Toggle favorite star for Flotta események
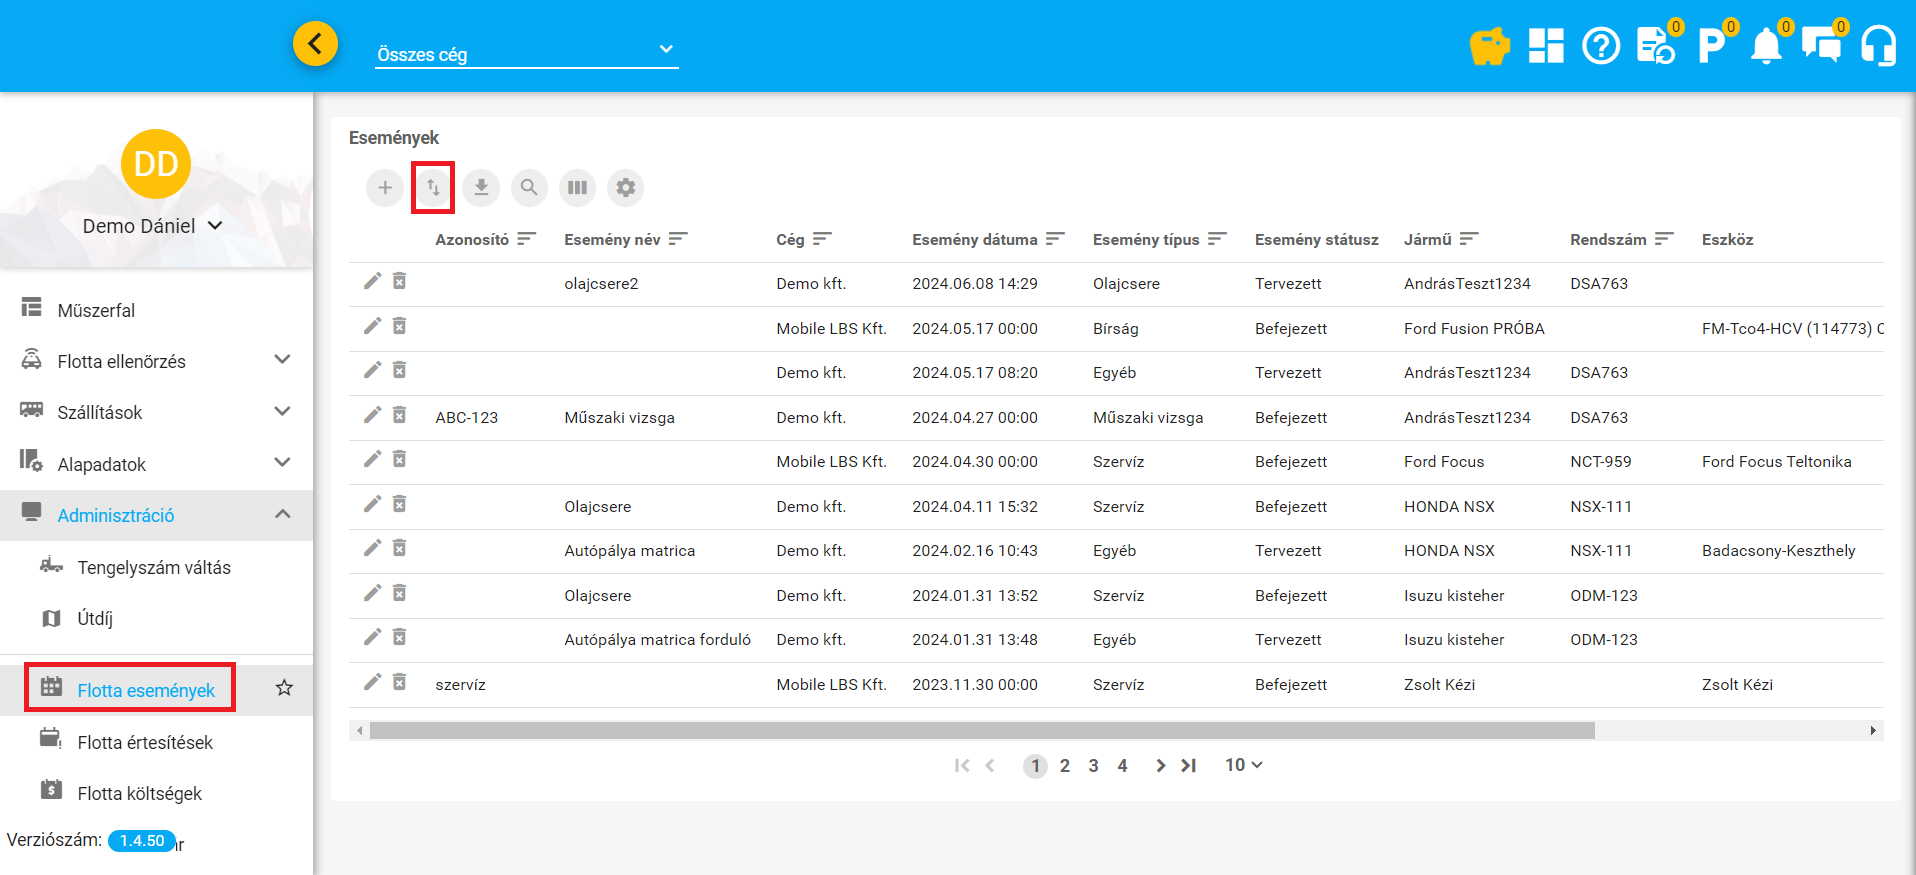This screenshot has height=875, width=1916. (x=284, y=688)
